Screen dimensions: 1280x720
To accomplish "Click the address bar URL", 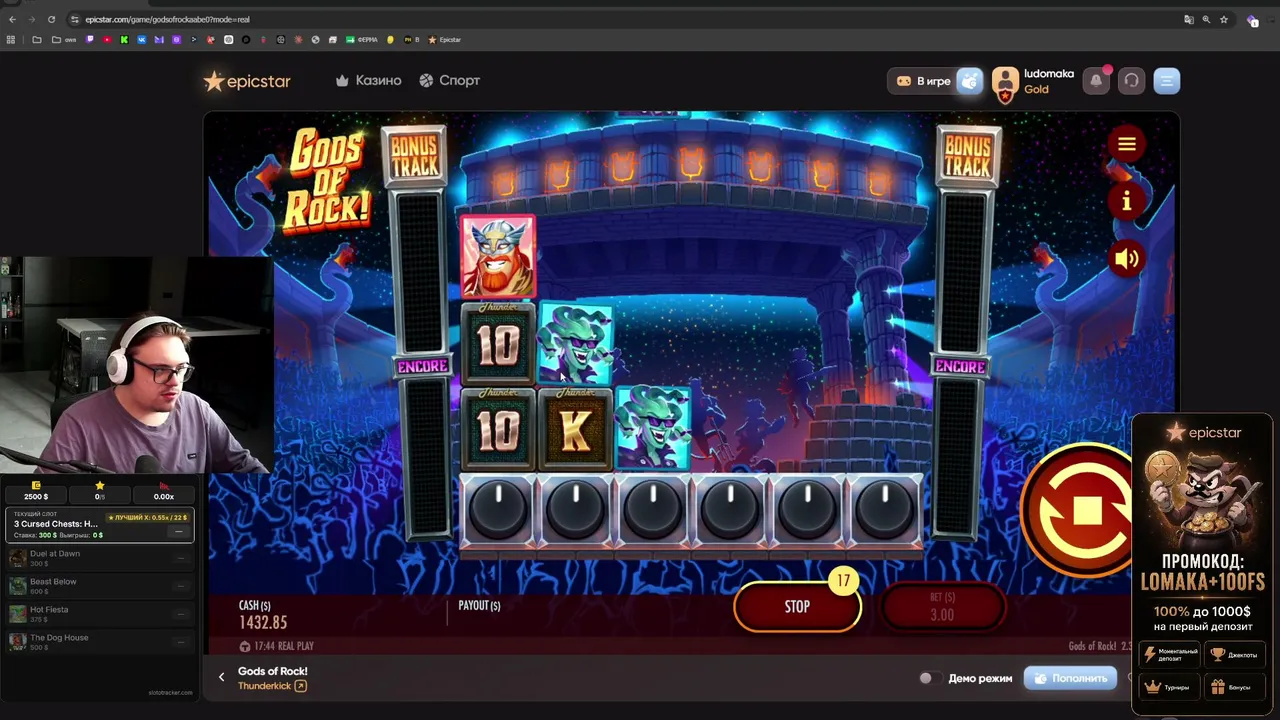I will (167, 20).
